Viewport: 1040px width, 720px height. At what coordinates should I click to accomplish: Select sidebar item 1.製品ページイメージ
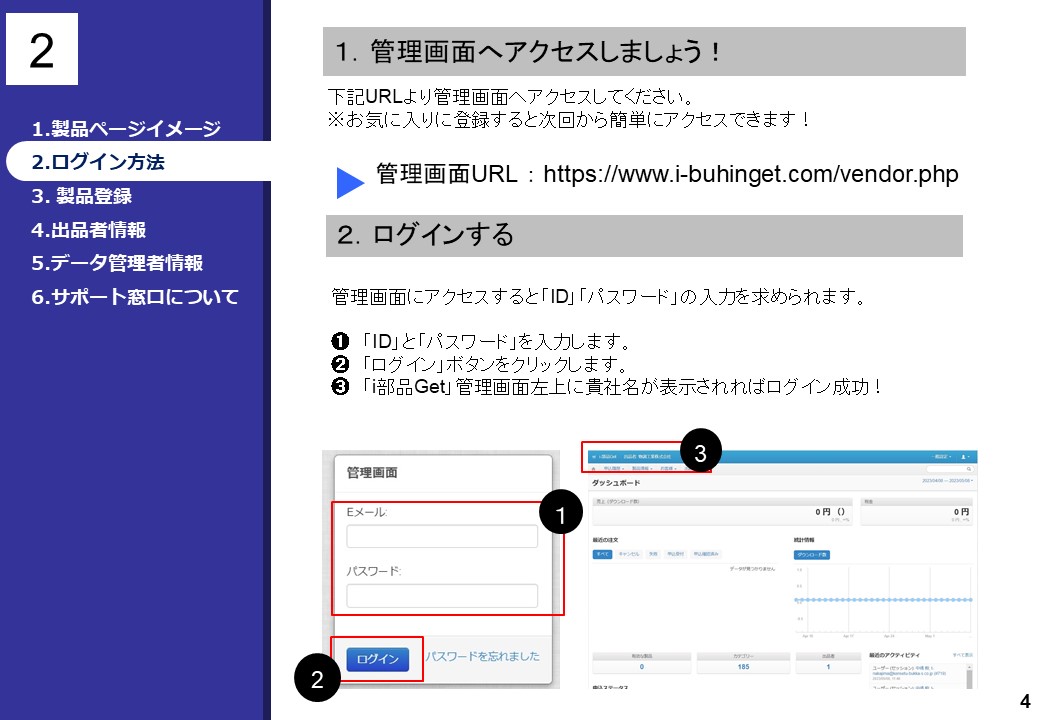point(126,129)
